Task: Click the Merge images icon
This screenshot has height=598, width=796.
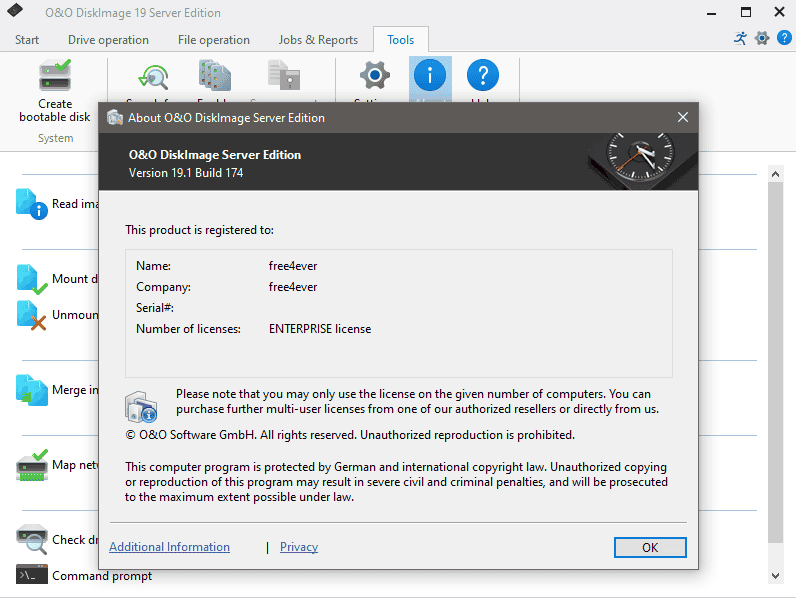Action: pyautogui.click(x=31, y=390)
